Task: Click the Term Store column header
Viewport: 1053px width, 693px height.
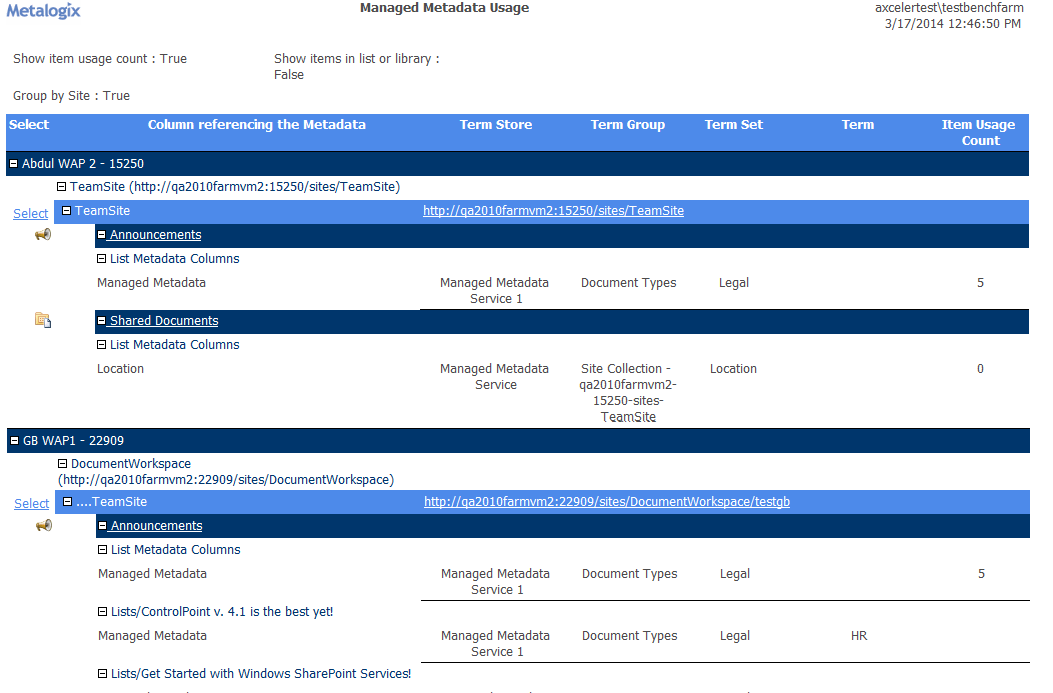Action: 495,124
